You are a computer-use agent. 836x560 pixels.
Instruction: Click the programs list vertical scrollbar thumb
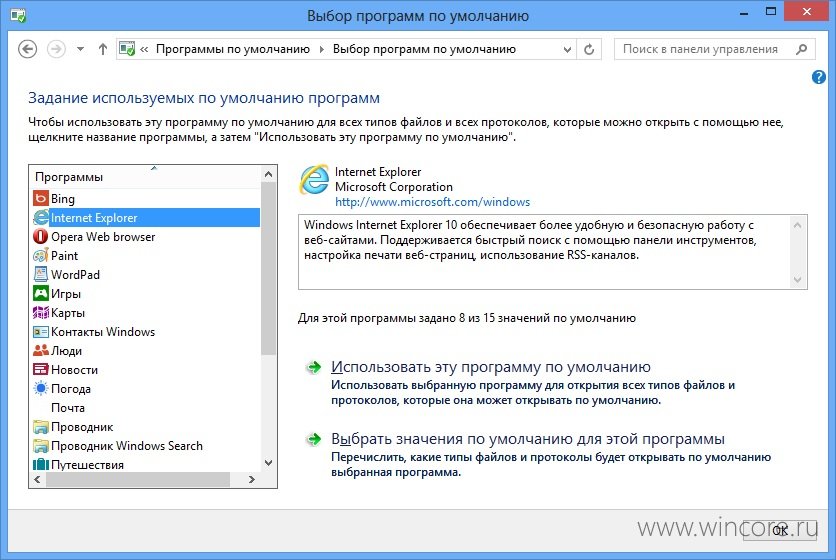click(269, 268)
